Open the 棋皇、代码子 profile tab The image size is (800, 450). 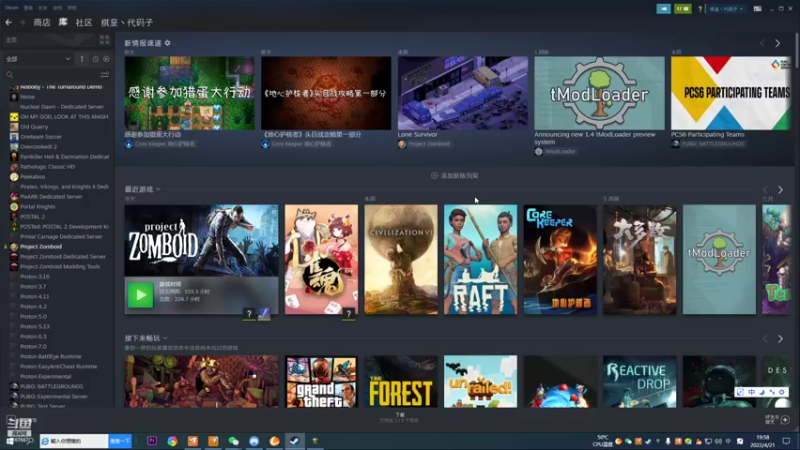[127, 22]
